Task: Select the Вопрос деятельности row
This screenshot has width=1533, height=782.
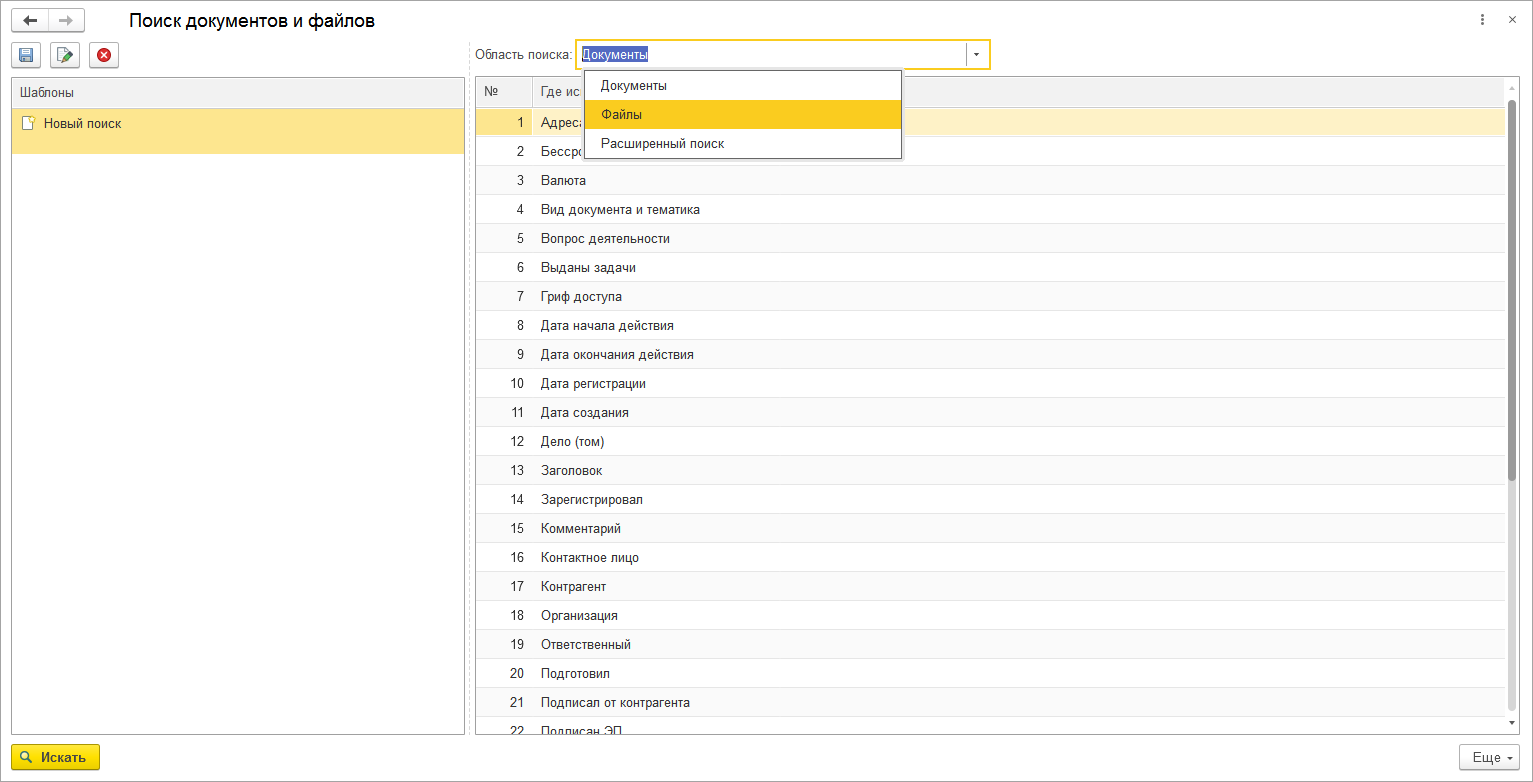Action: tap(990, 239)
